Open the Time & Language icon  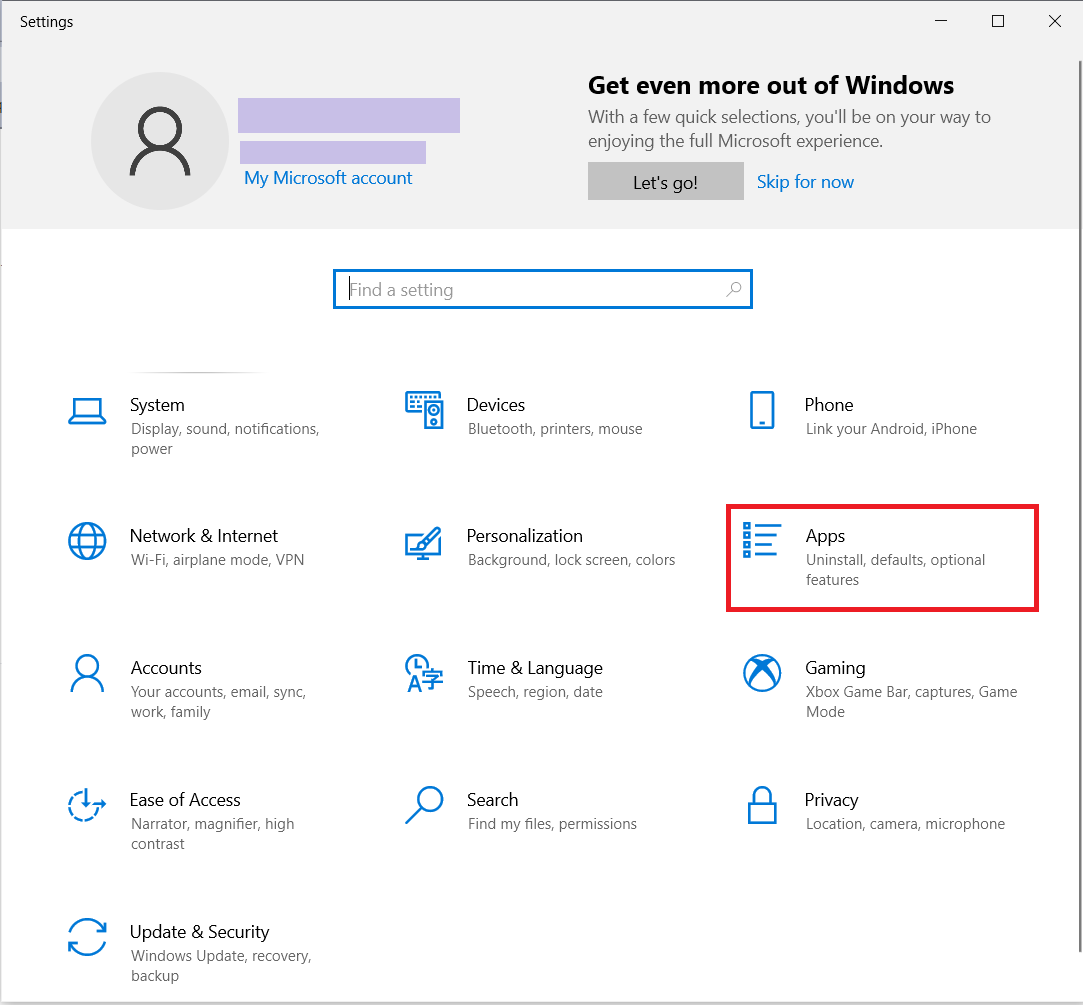(x=423, y=673)
